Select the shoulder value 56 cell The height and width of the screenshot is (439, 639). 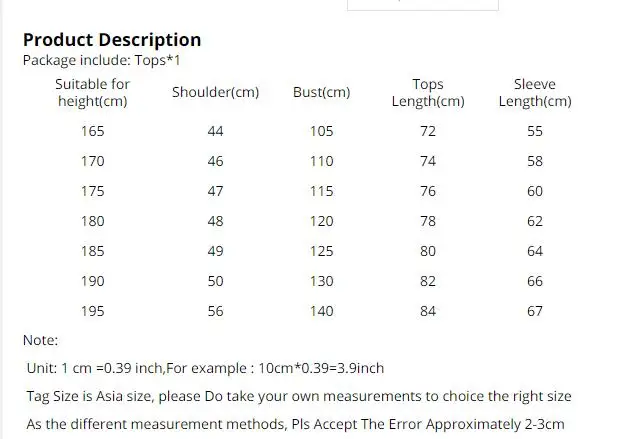click(x=216, y=311)
